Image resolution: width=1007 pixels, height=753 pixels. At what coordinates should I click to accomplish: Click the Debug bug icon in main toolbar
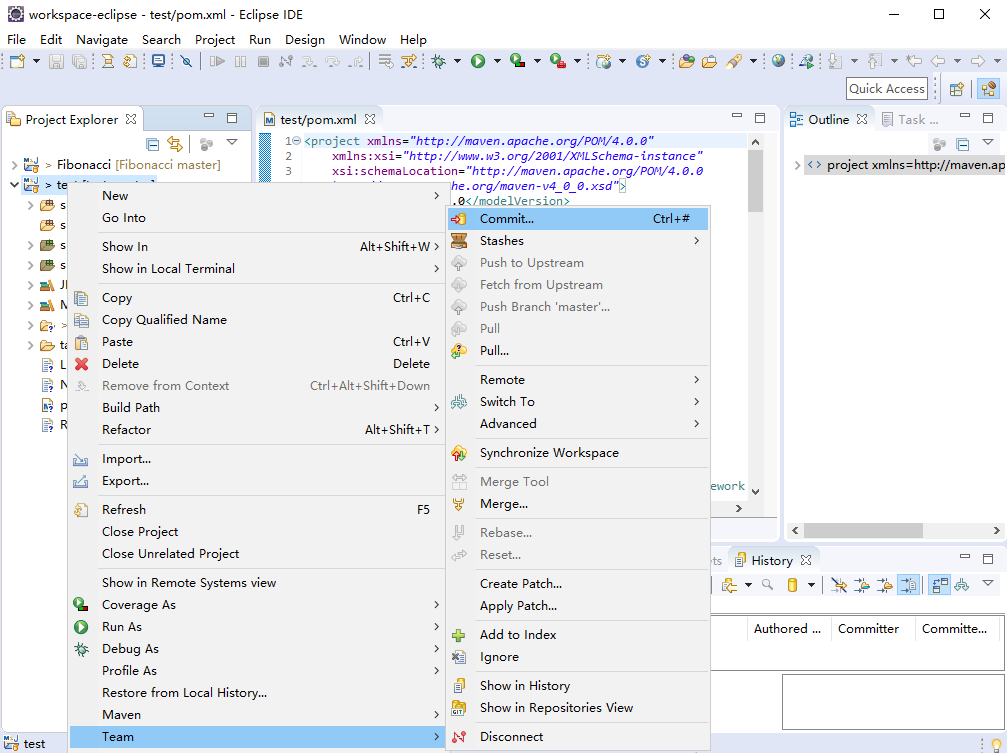click(439, 61)
